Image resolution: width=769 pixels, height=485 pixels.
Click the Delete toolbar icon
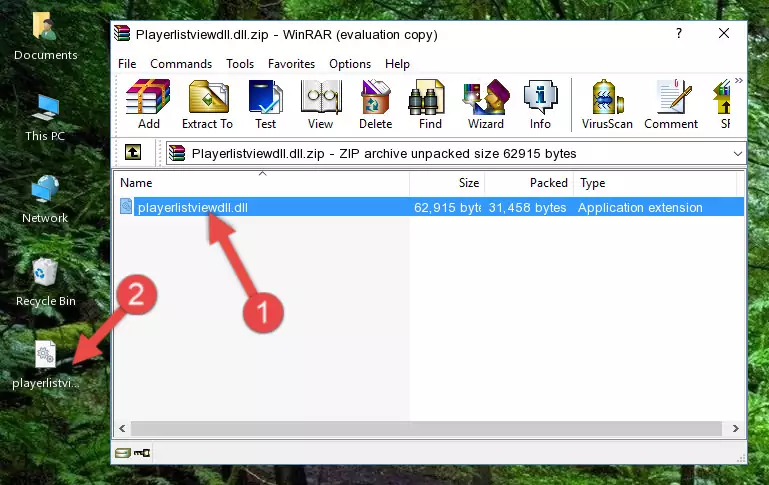[375, 104]
